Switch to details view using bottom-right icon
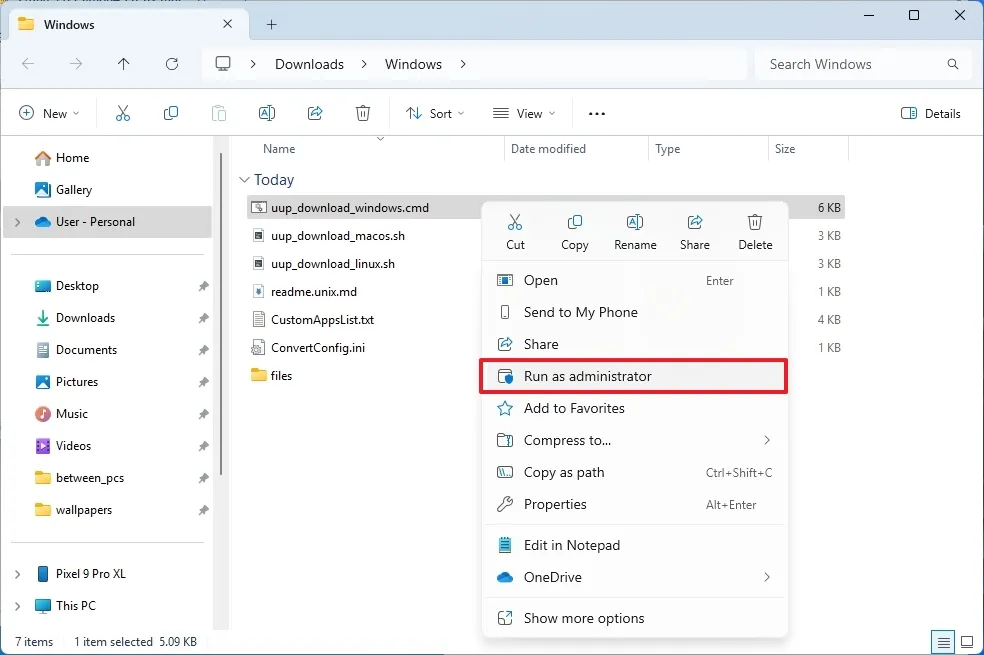The image size is (984, 655). (941, 641)
